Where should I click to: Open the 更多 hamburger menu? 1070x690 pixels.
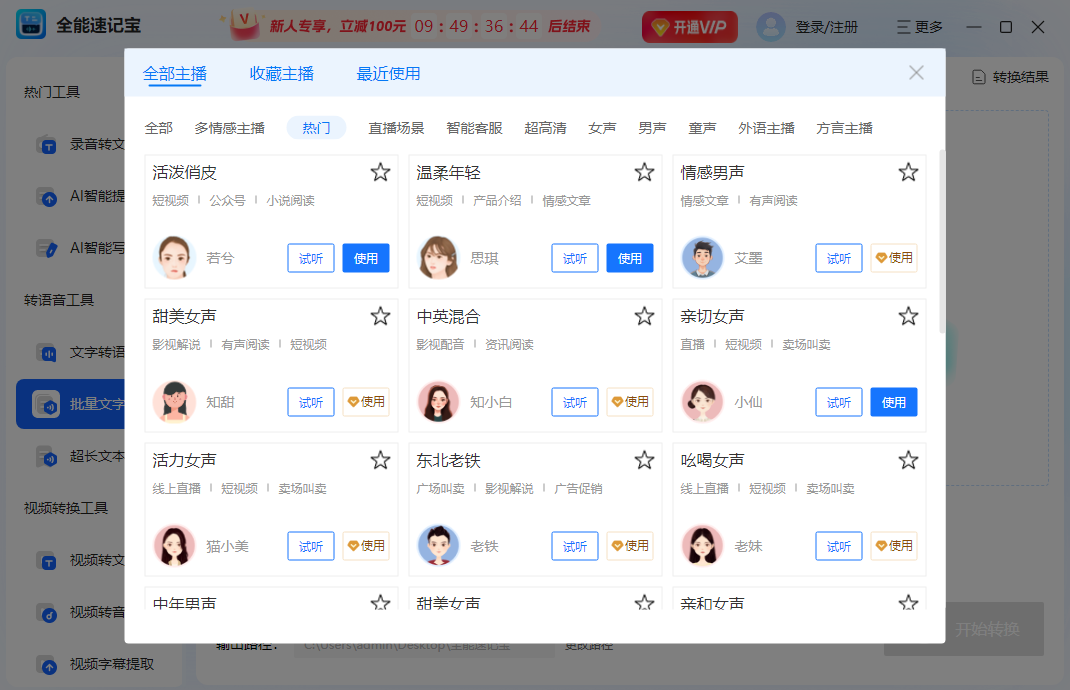point(920,27)
